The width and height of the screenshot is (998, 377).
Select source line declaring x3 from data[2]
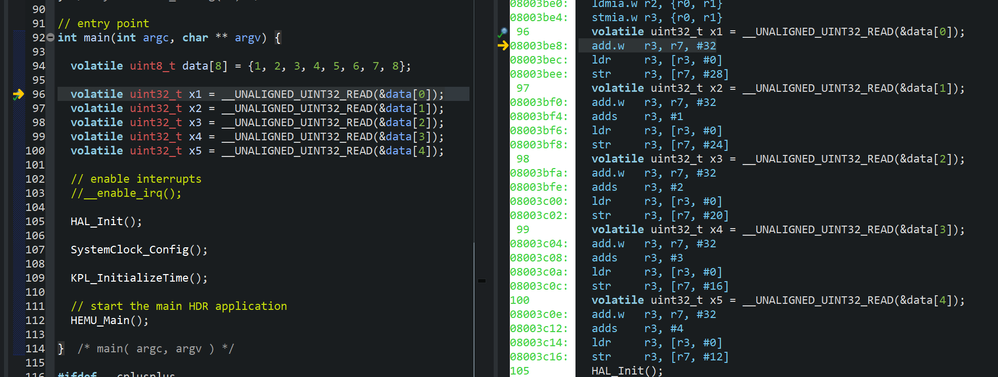pyautogui.click(x=257, y=122)
